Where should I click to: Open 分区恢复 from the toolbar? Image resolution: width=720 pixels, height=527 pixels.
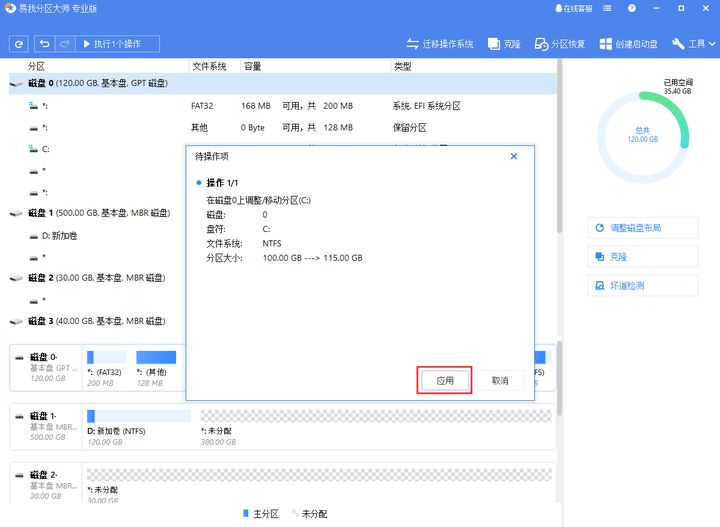pyautogui.click(x=560, y=44)
